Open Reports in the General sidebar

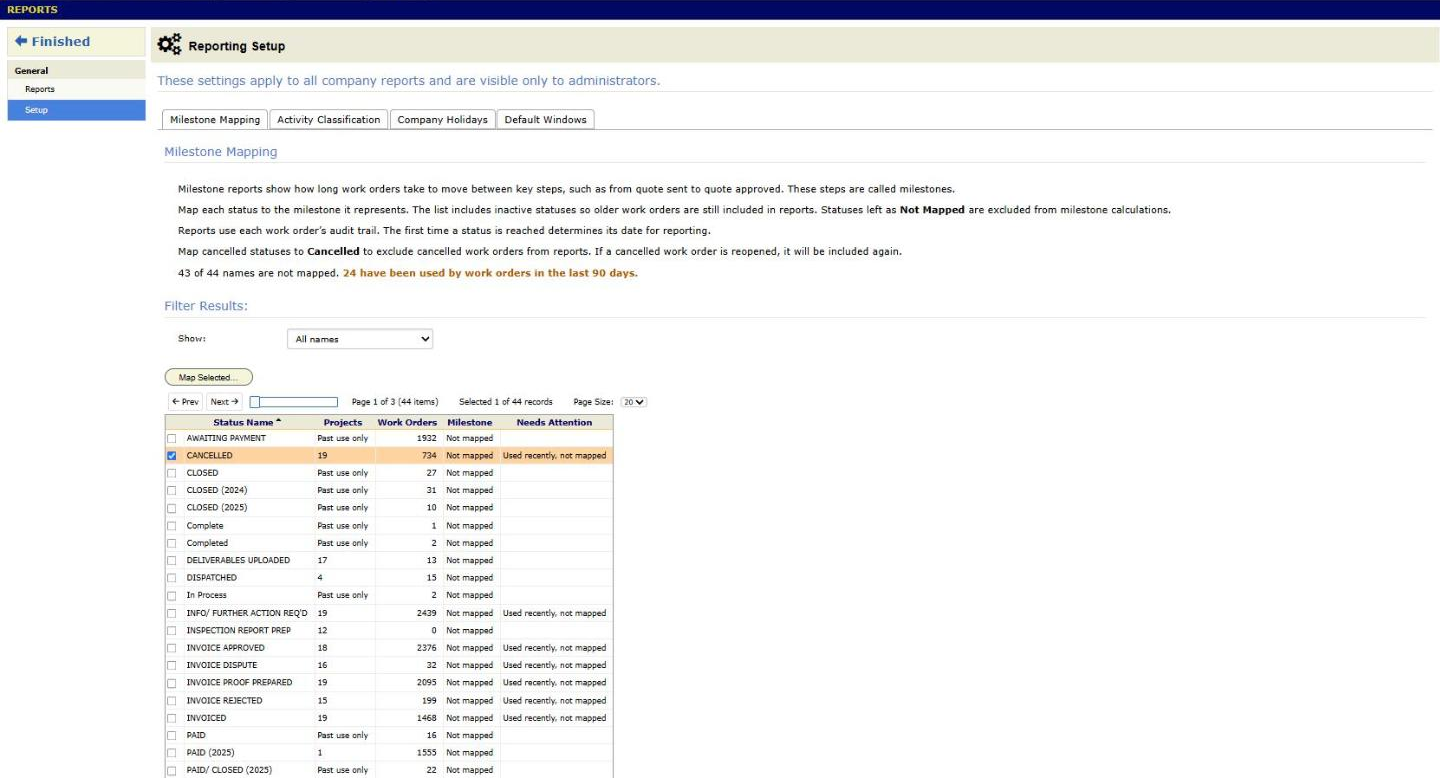(x=40, y=89)
